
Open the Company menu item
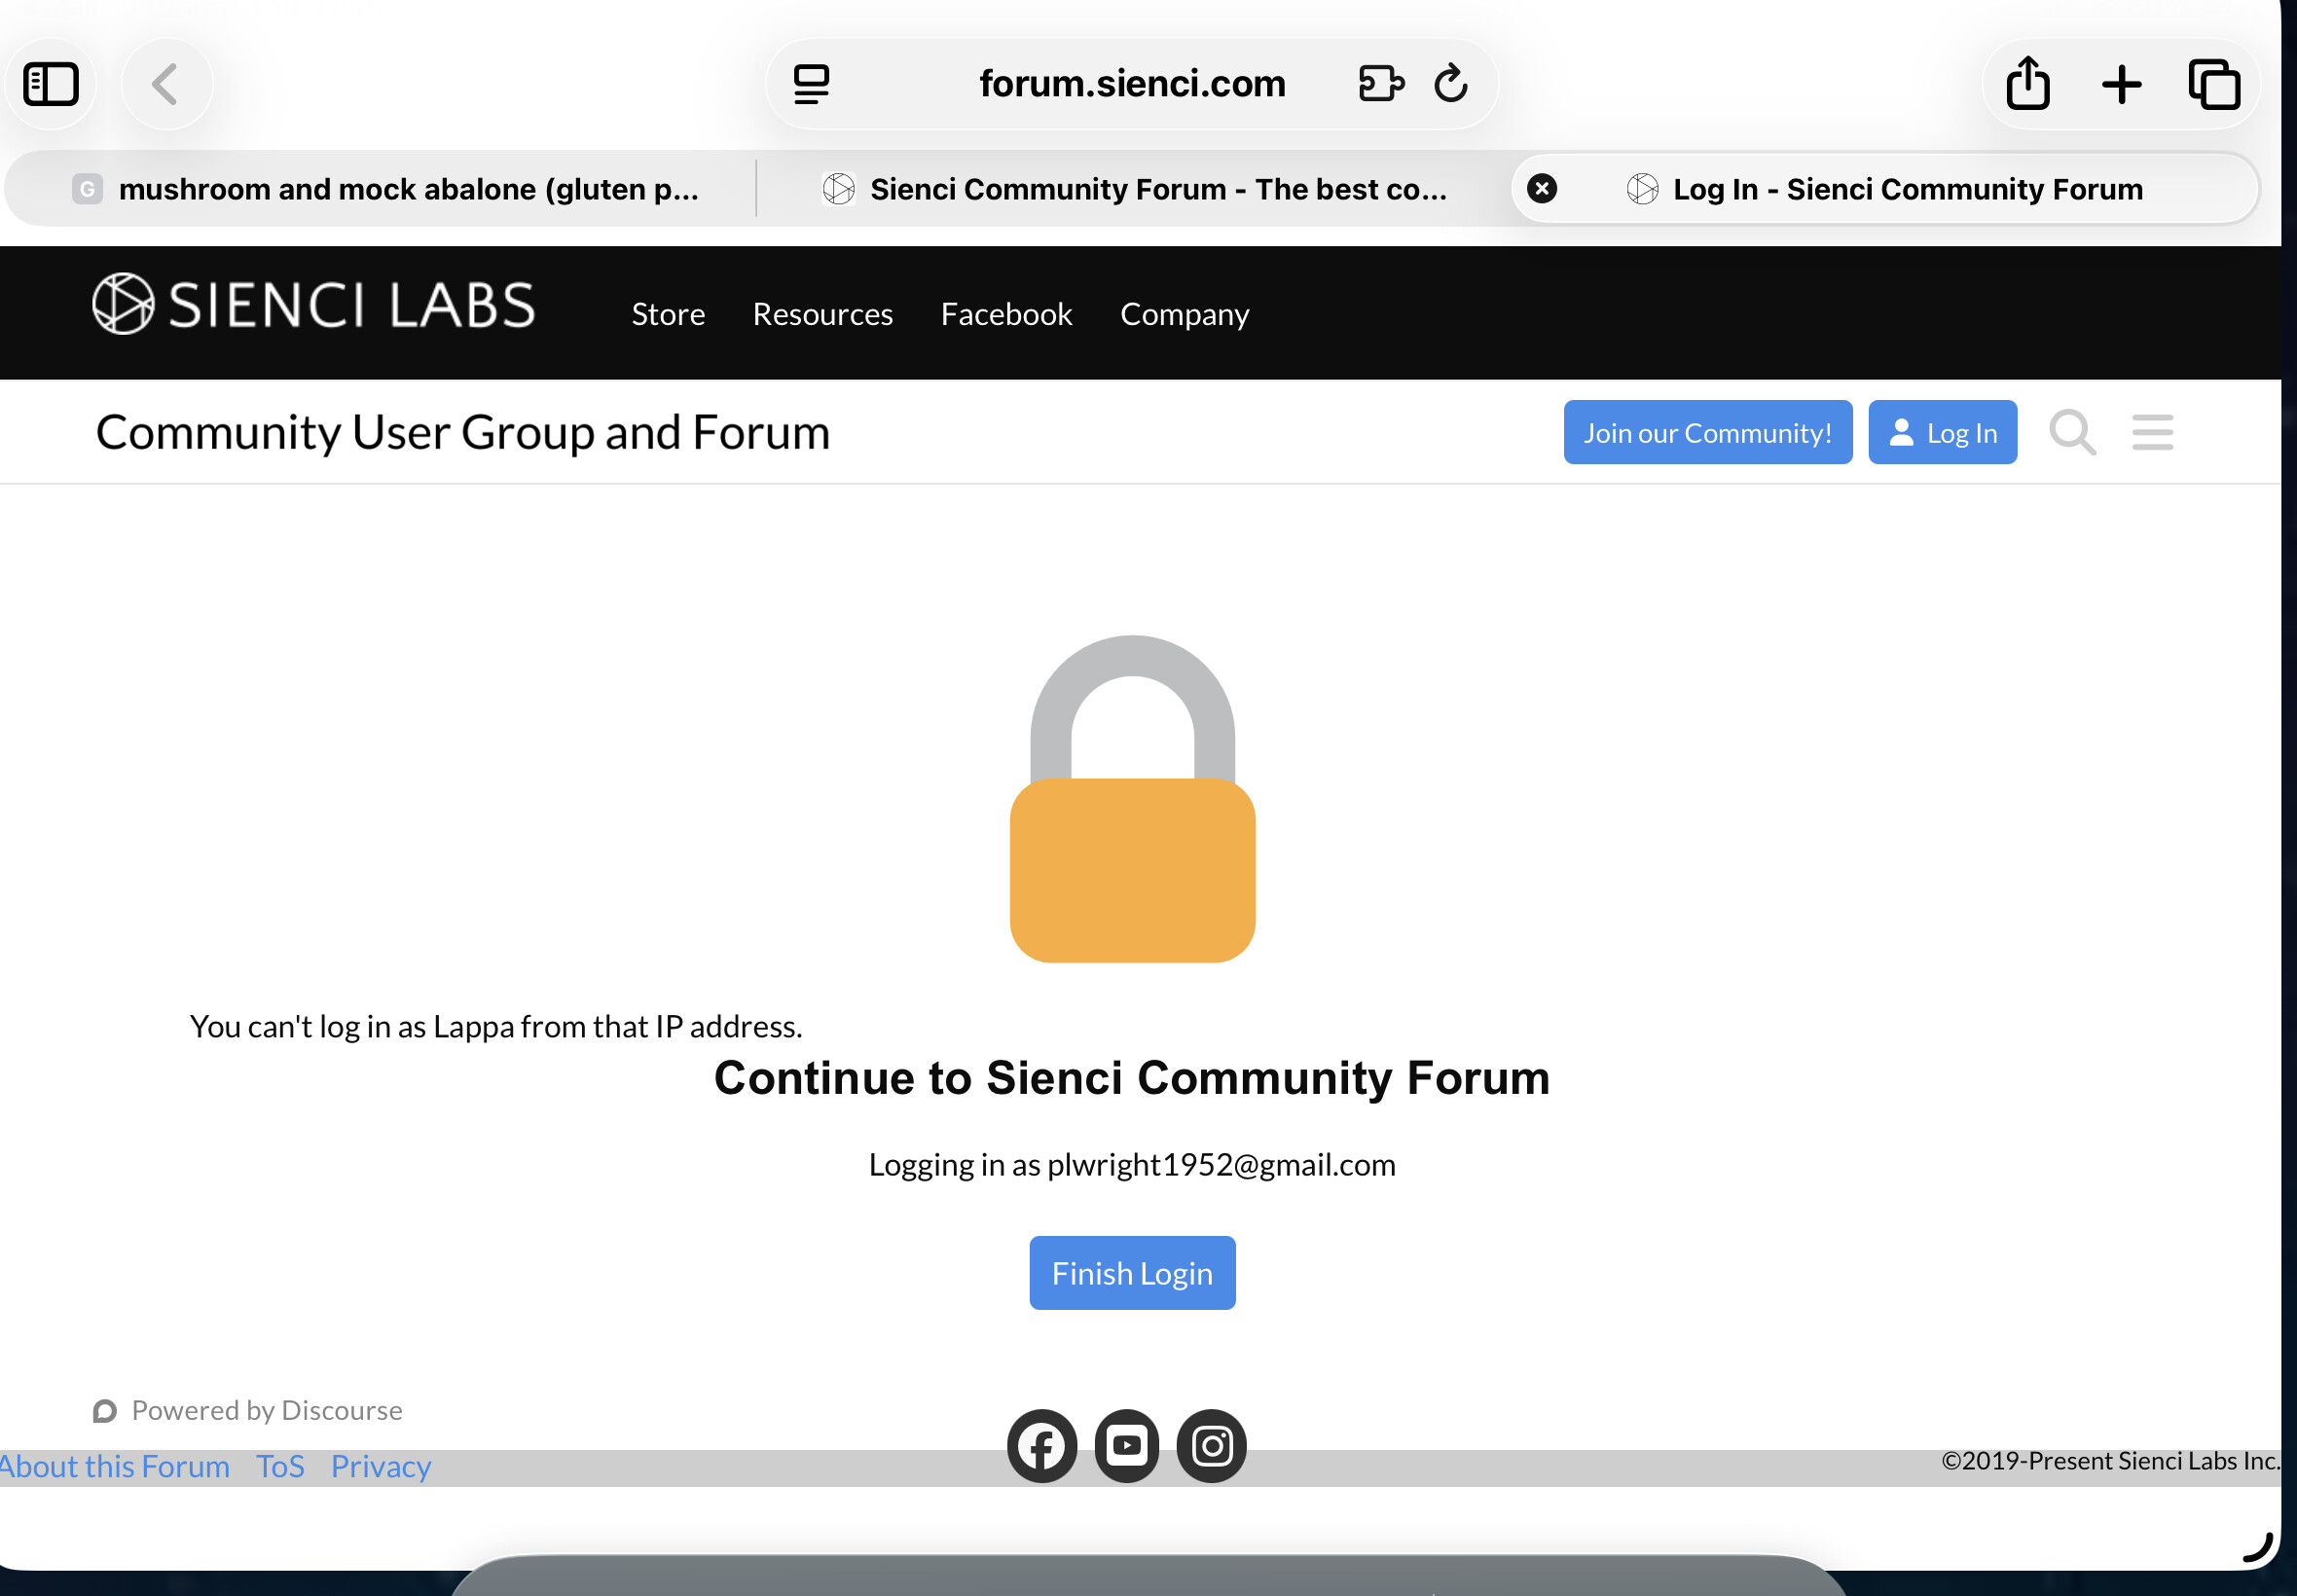coord(1184,314)
